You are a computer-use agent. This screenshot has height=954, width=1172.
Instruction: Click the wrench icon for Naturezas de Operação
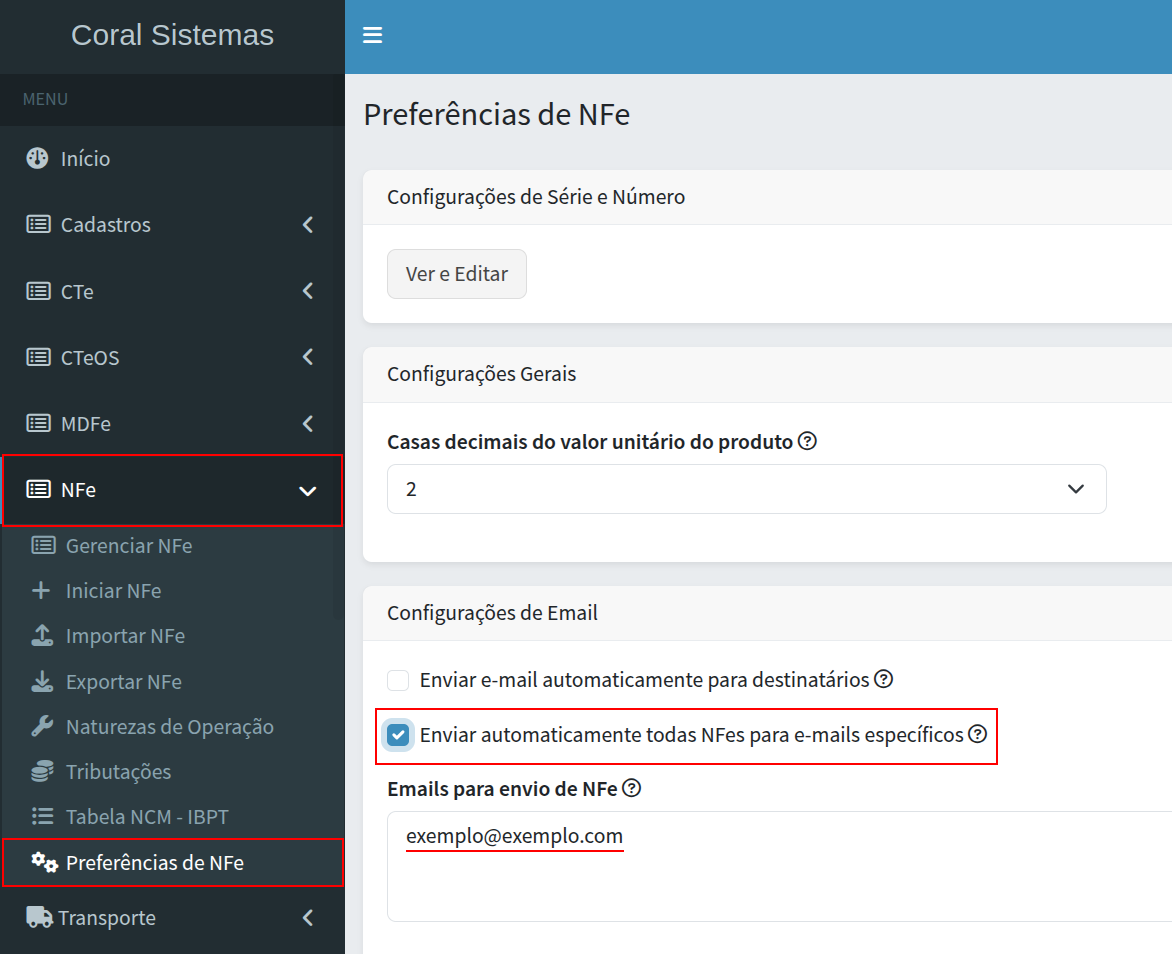[42, 727]
